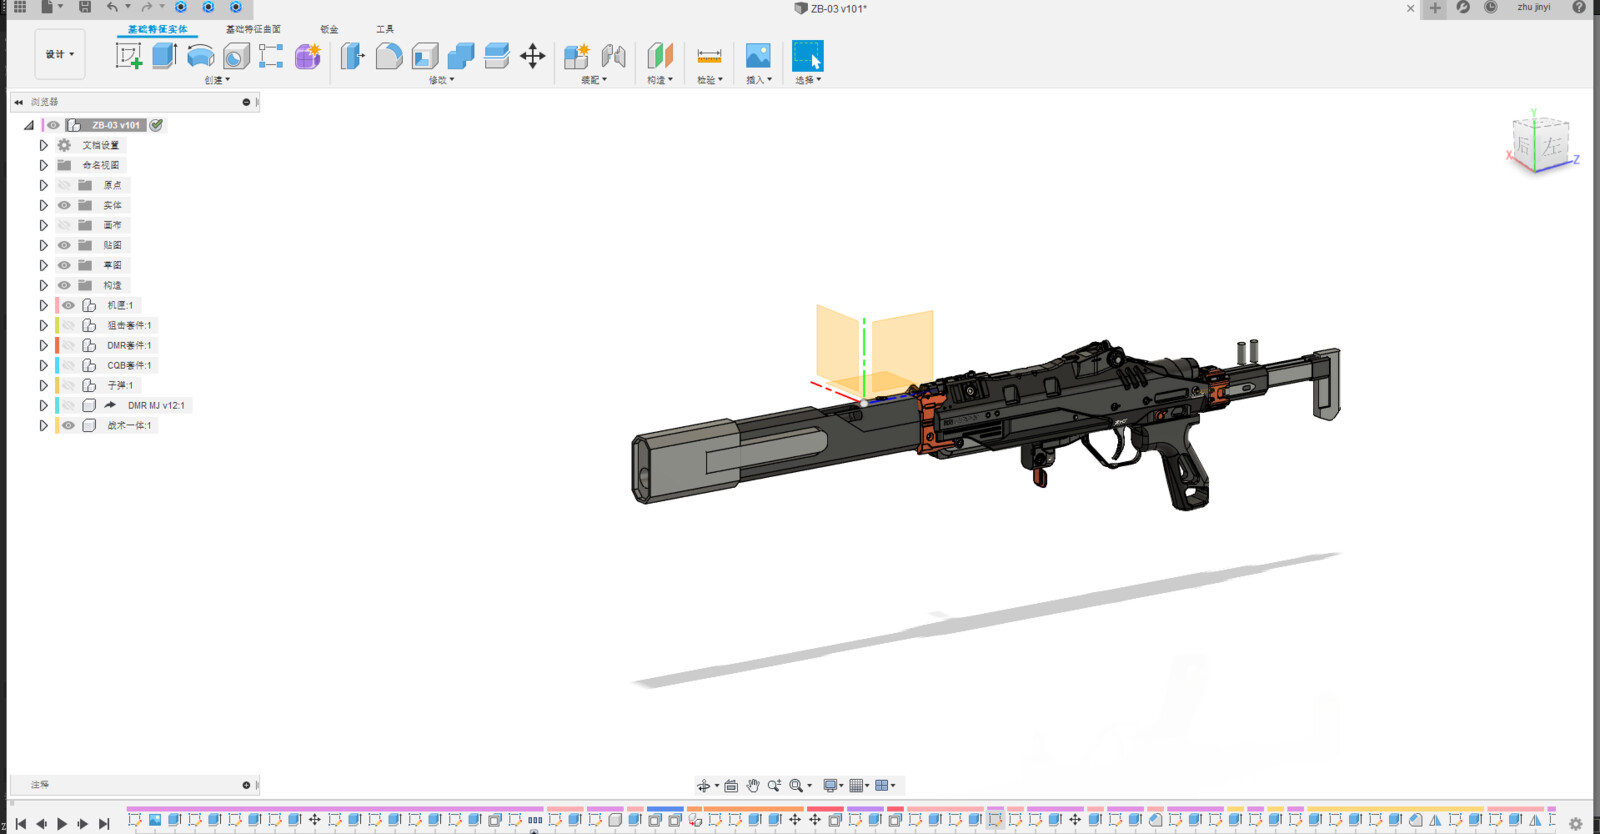Open the Viewports layout icon
This screenshot has height=834, width=1600.
coord(882,786)
